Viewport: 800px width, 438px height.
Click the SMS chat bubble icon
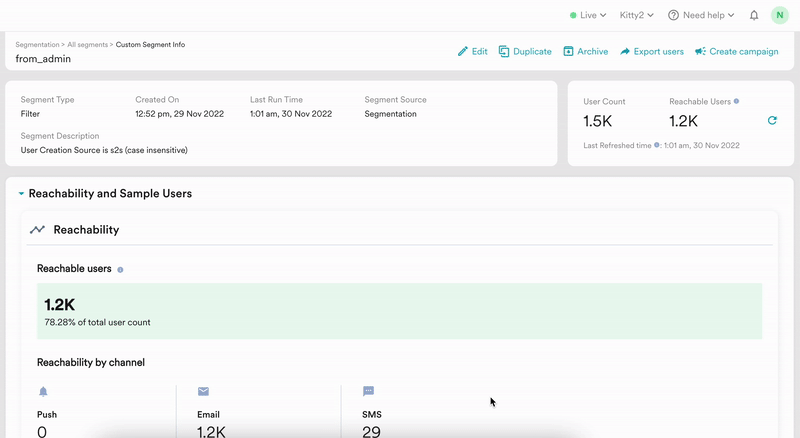pos(368,392)
